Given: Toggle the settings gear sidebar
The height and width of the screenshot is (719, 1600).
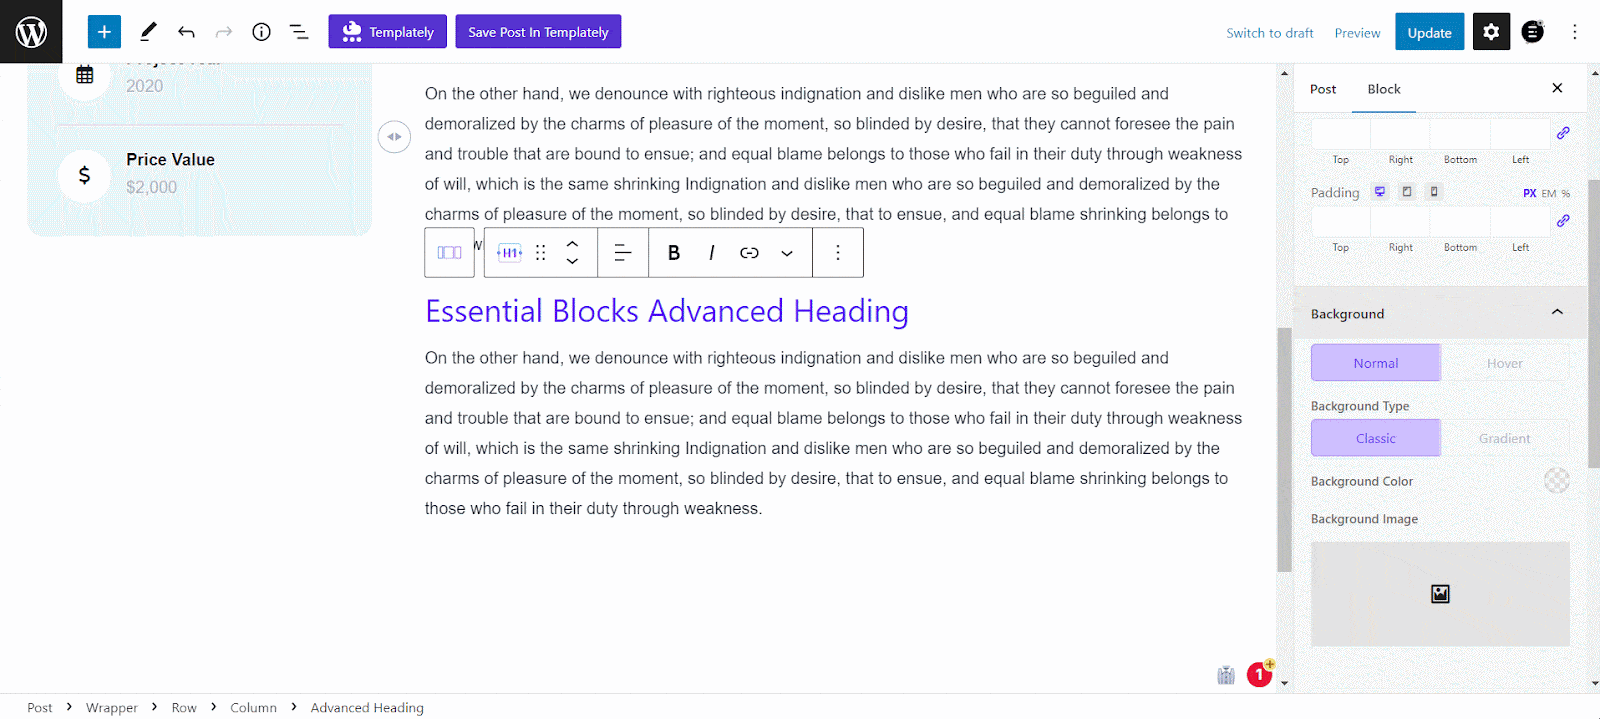Looking at the screenshot, I should click(x=1491, y=32).
